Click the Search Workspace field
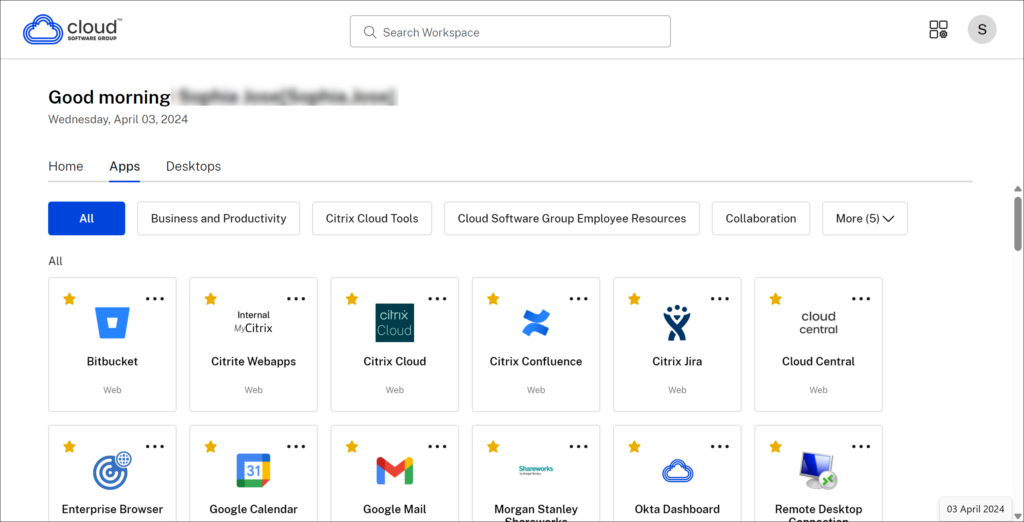The width and height of the screenshot is (1024, 522). tap(510, 32)
